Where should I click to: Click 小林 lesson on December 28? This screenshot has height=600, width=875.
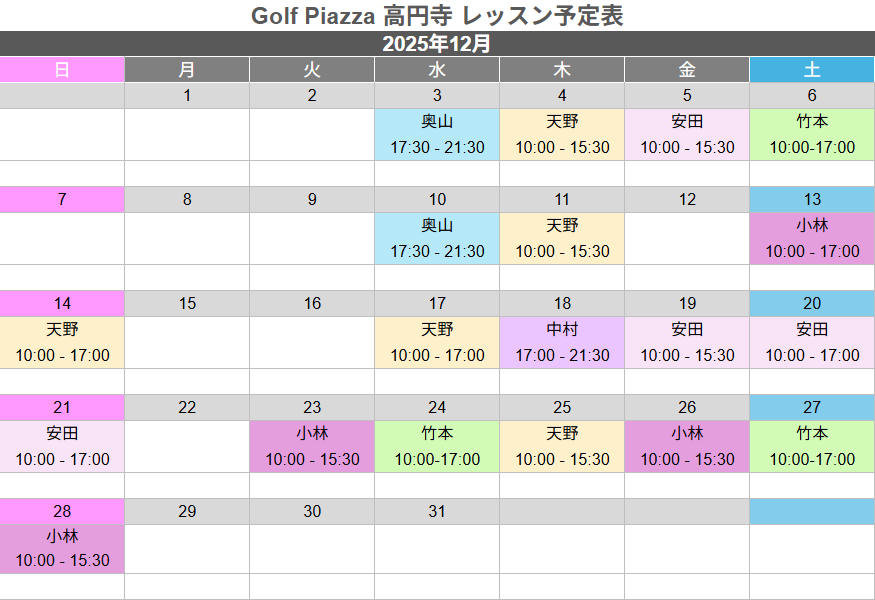click(62, 549)
